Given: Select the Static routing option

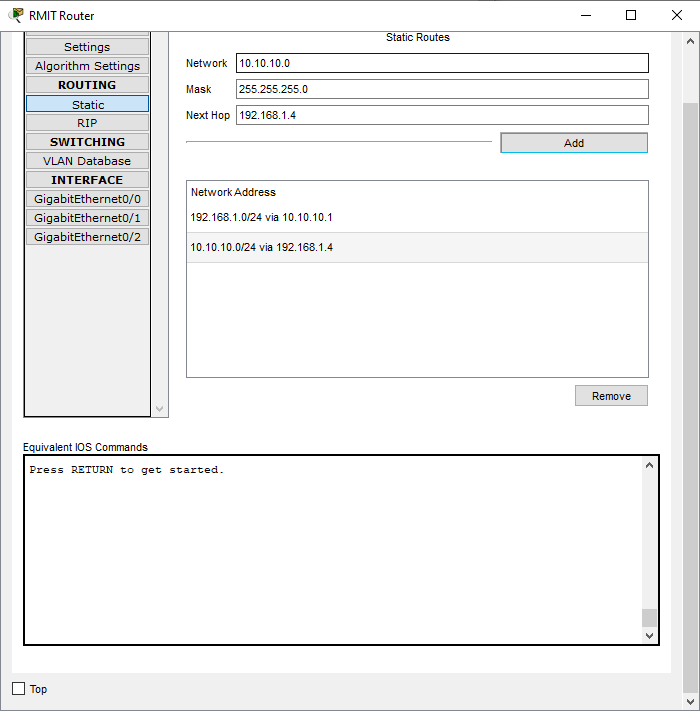Looking at the screenshot, I should tap(87, 104).
